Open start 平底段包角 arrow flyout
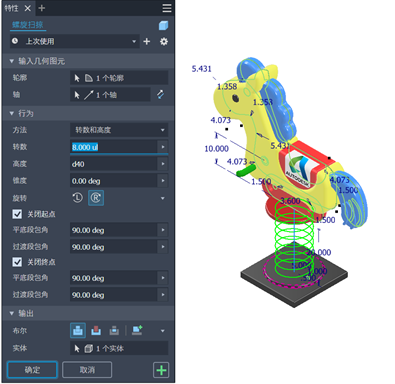The height and width of the screenshot is (384, 395). click(163, 230)
